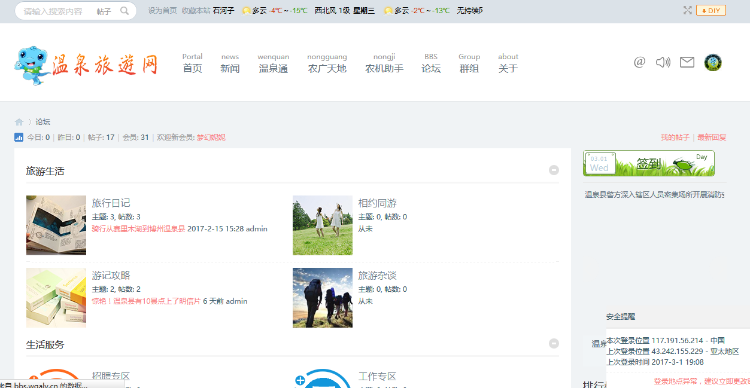Viewport: 750px width, 388px height.
Task: Click the 旅游杂谈 forum thumbnail
Action: pyautogui.click(x=323, y=298)
